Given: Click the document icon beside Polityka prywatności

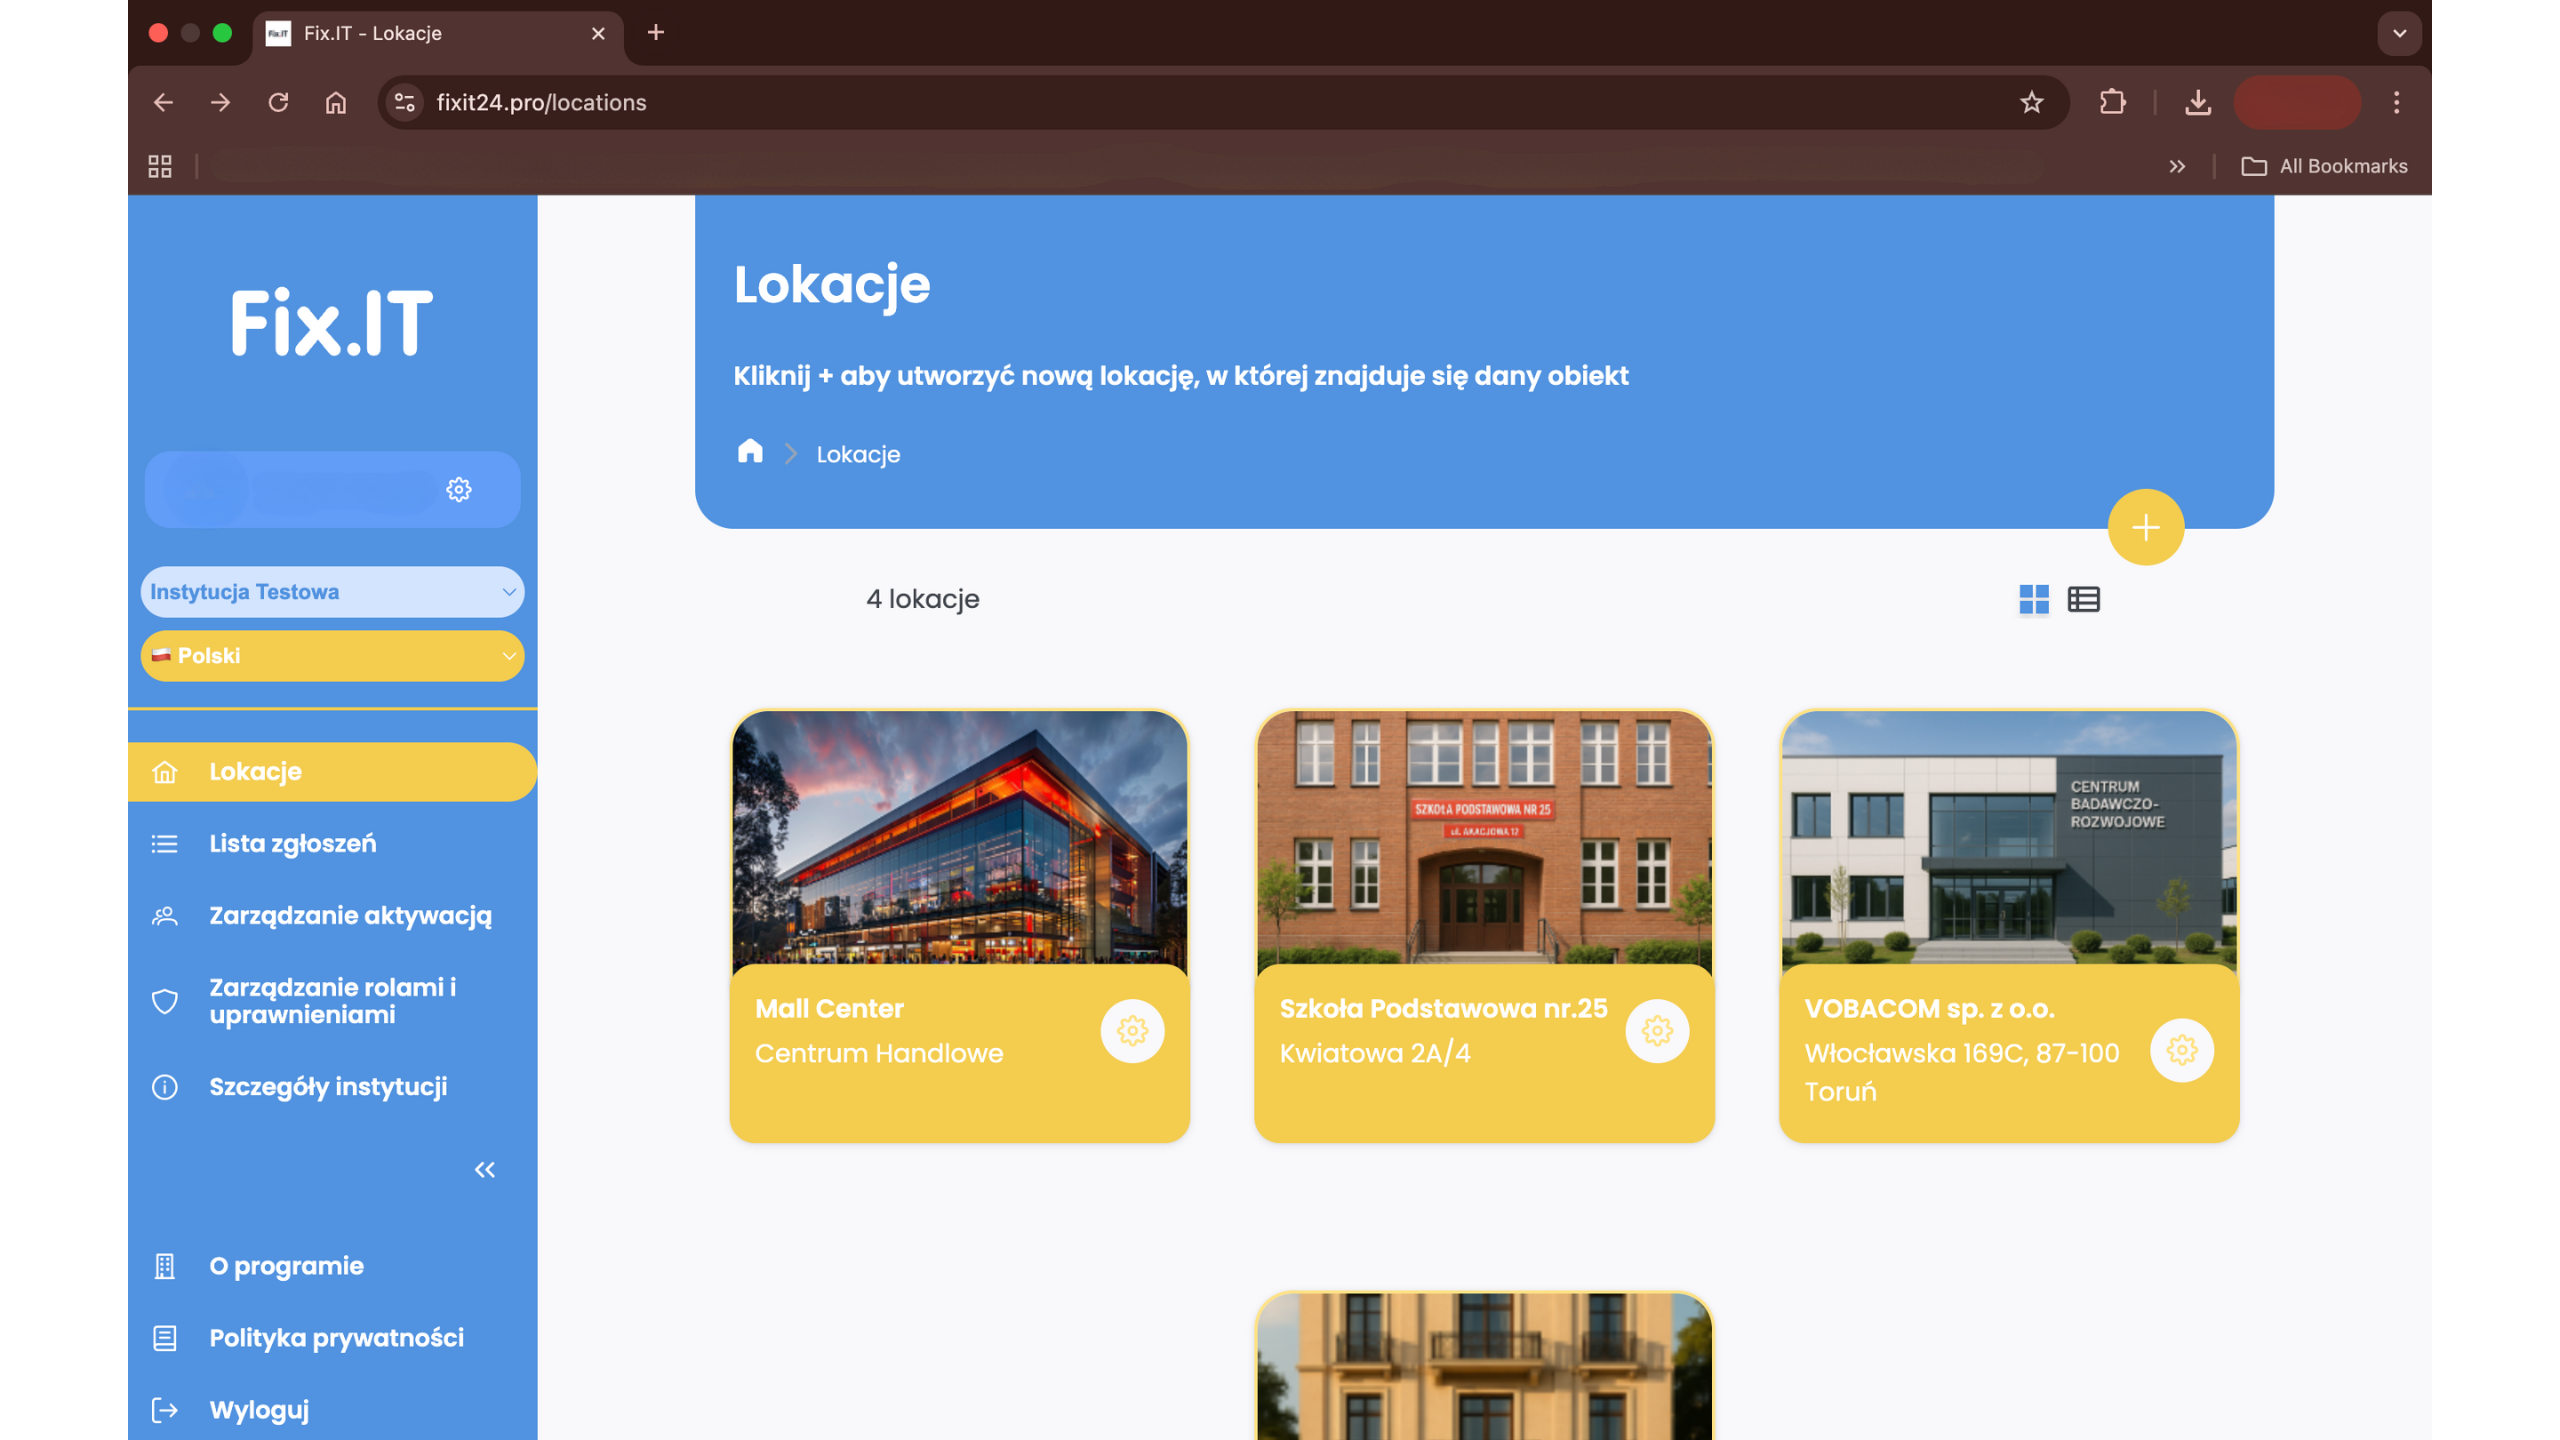Looking at the screenshot, I should 165,1338.
